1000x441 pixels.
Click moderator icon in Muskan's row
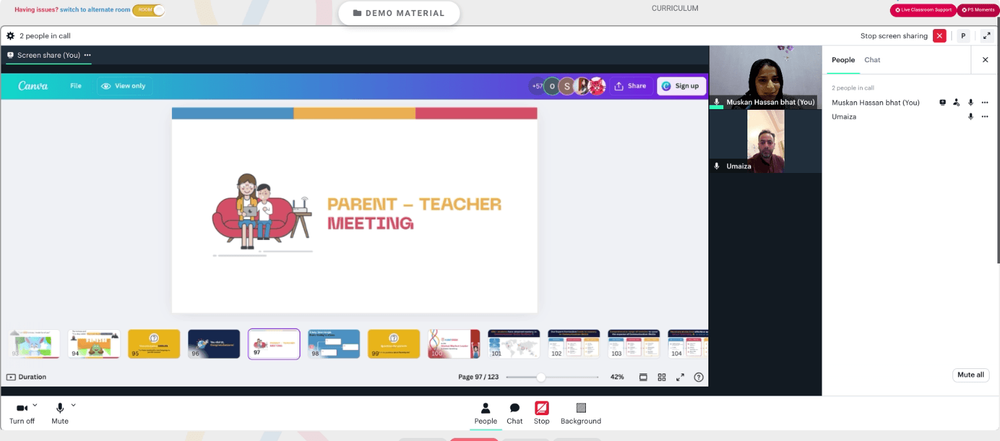[956, 103]
